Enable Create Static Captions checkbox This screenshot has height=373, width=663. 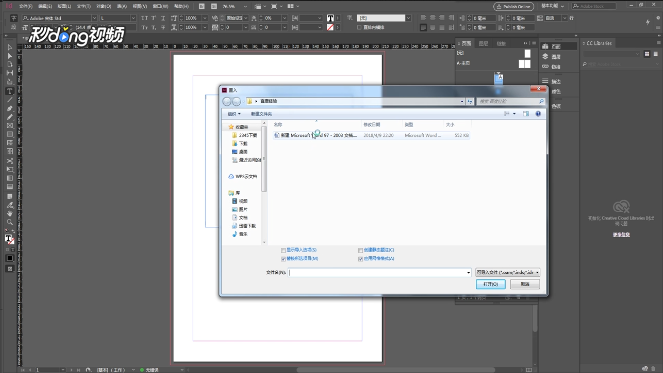[360, 250]
